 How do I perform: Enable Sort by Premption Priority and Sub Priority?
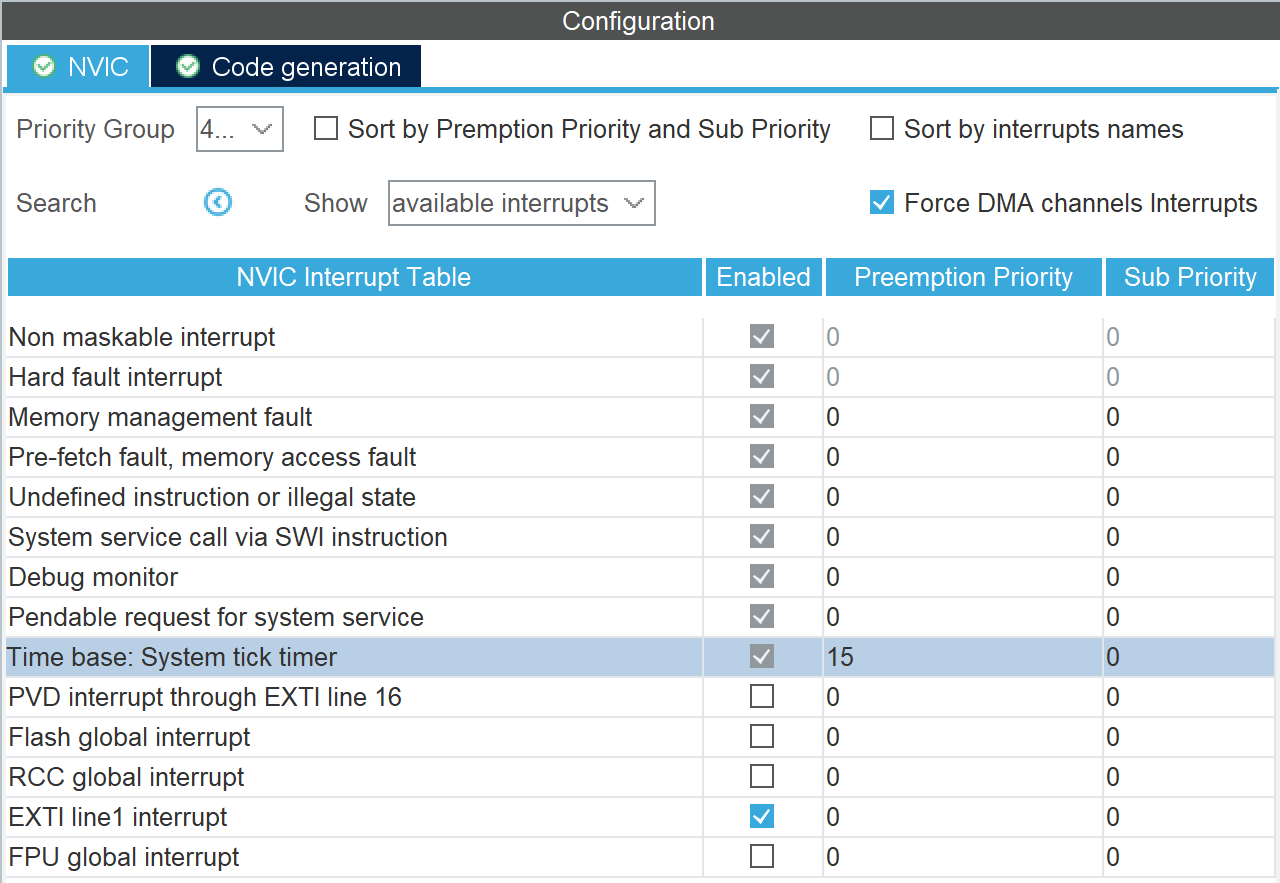tap(326, 129)
